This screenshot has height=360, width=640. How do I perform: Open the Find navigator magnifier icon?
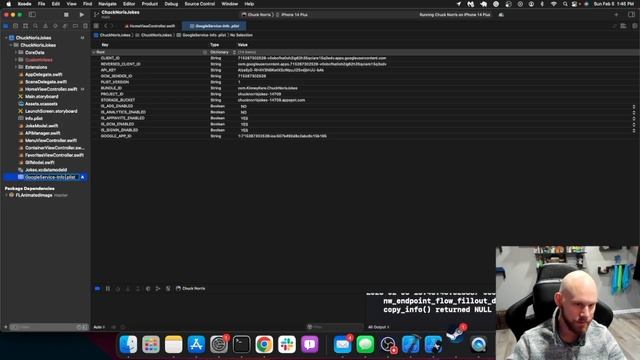click(x=36, y=26)
